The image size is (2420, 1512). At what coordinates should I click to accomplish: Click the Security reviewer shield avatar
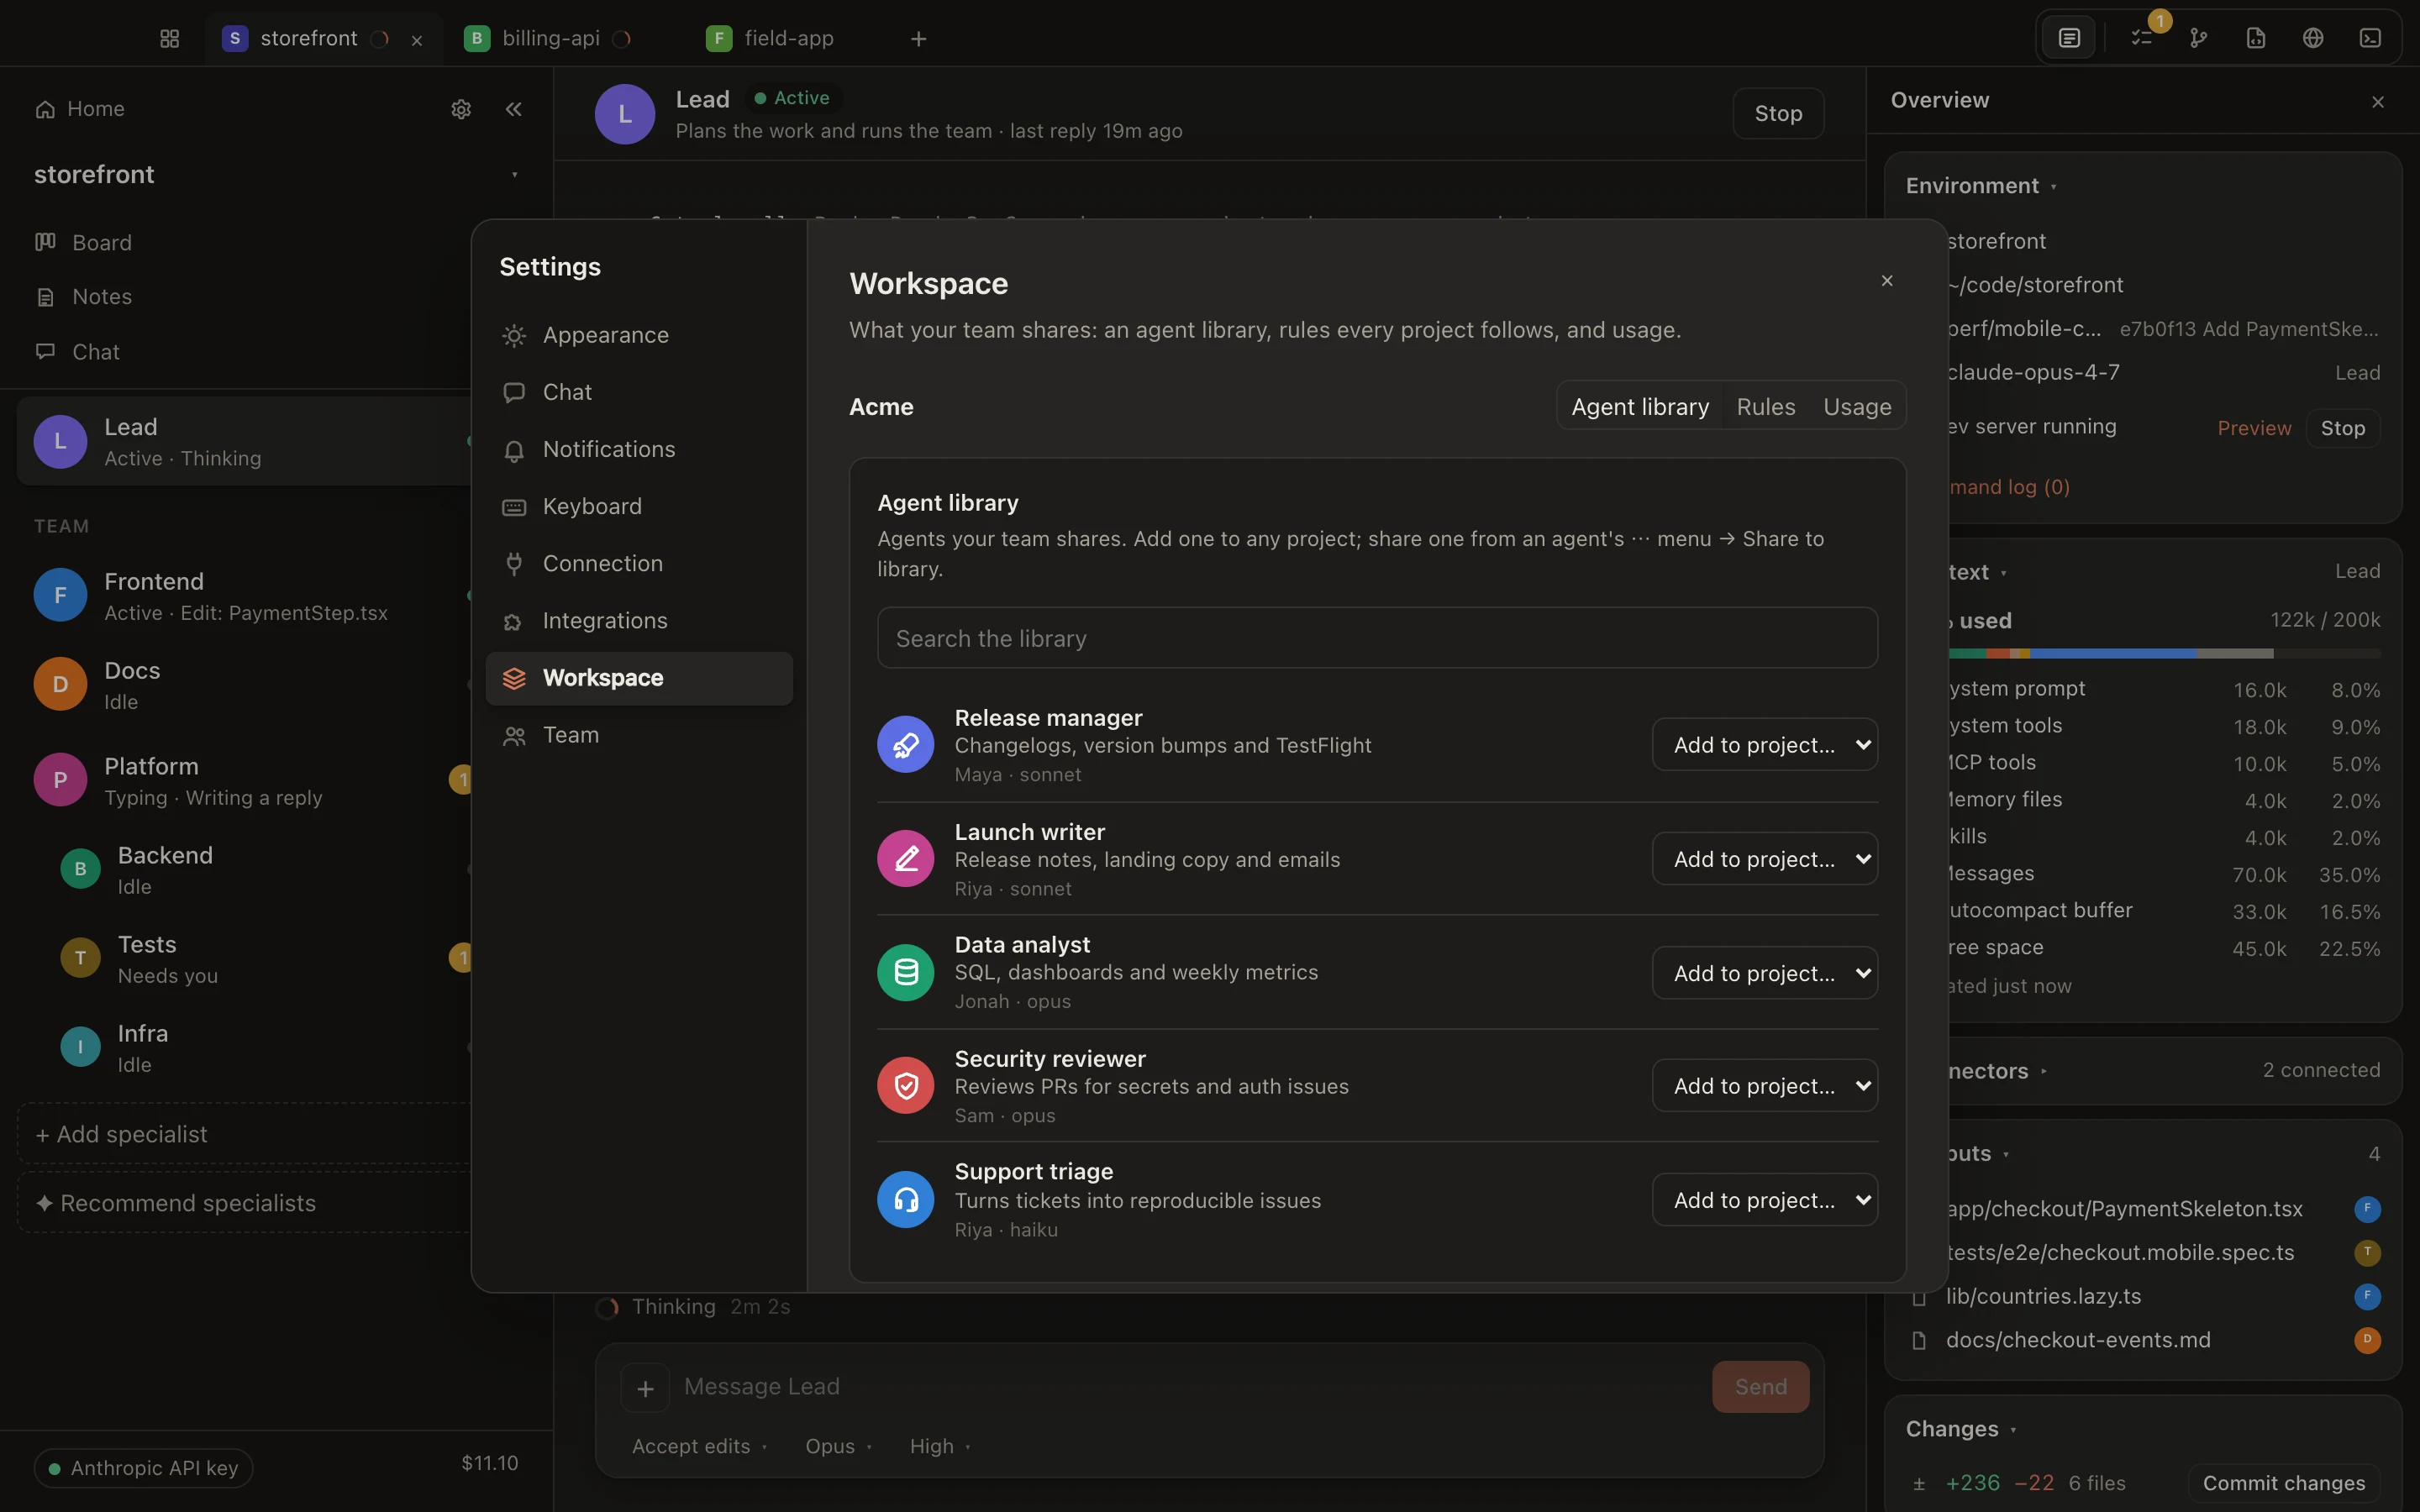[x=905, y=1085]
